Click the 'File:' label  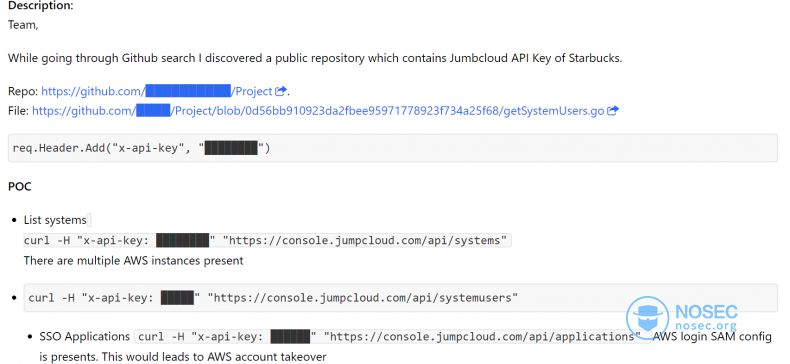click(x=19, y=111)
